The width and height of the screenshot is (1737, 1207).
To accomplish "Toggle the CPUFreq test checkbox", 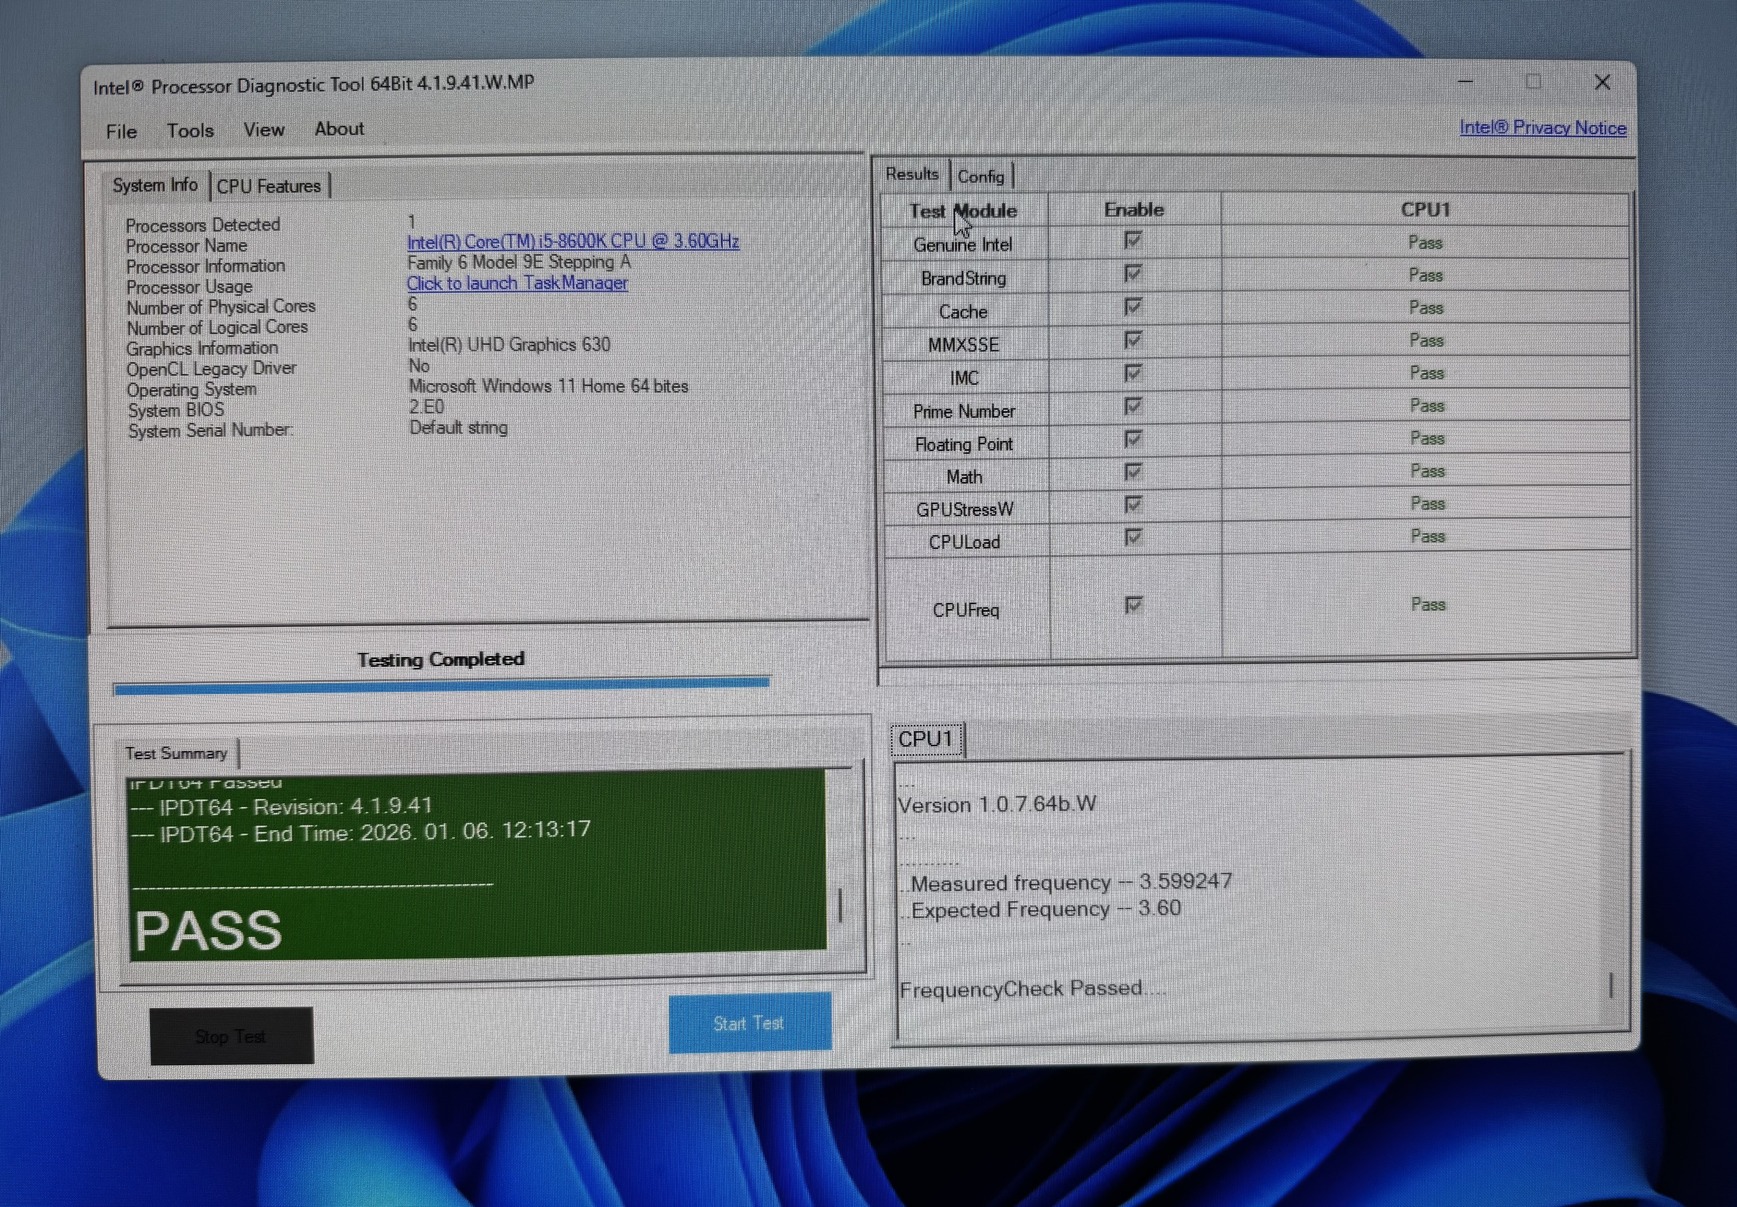I will pyautogui.click(x=1133, y=605).
